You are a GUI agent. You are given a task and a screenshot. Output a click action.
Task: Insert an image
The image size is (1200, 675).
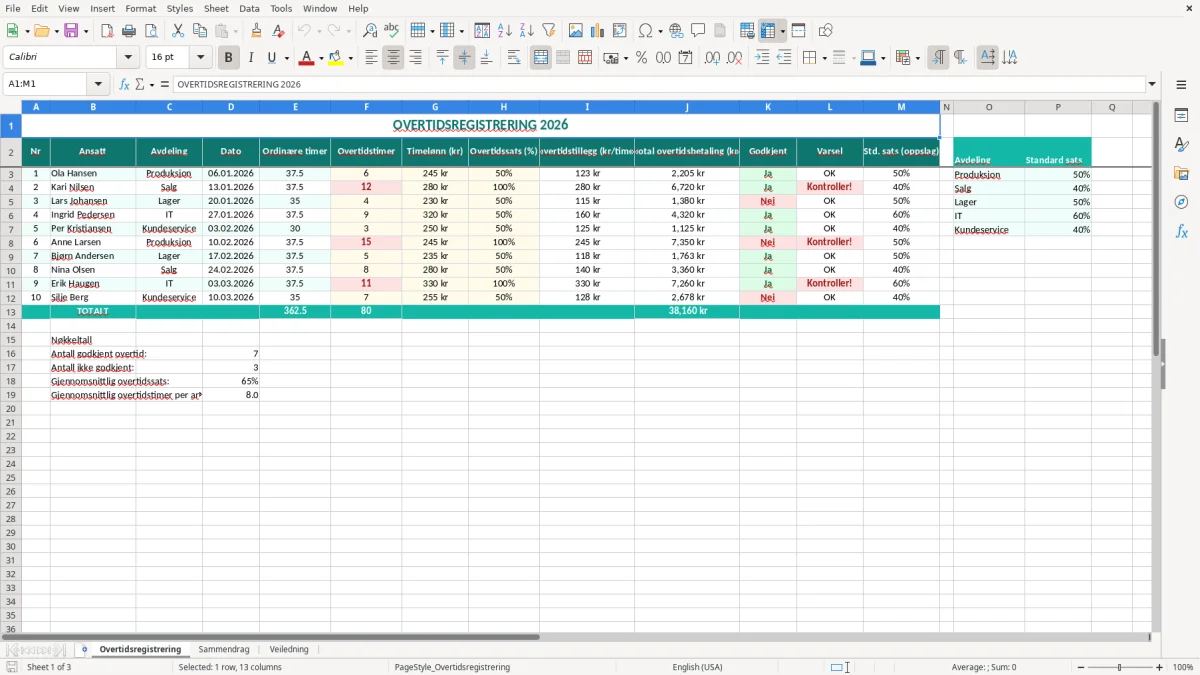pyautogui.click(x=576, y=31)
